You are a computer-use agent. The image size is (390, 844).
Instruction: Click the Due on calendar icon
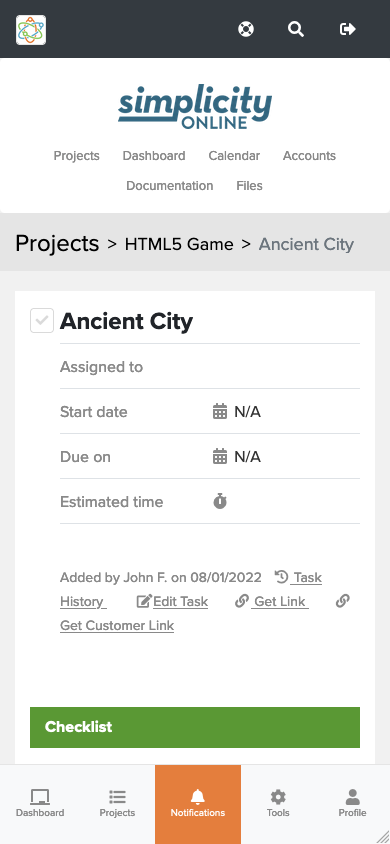pos(219,457)
